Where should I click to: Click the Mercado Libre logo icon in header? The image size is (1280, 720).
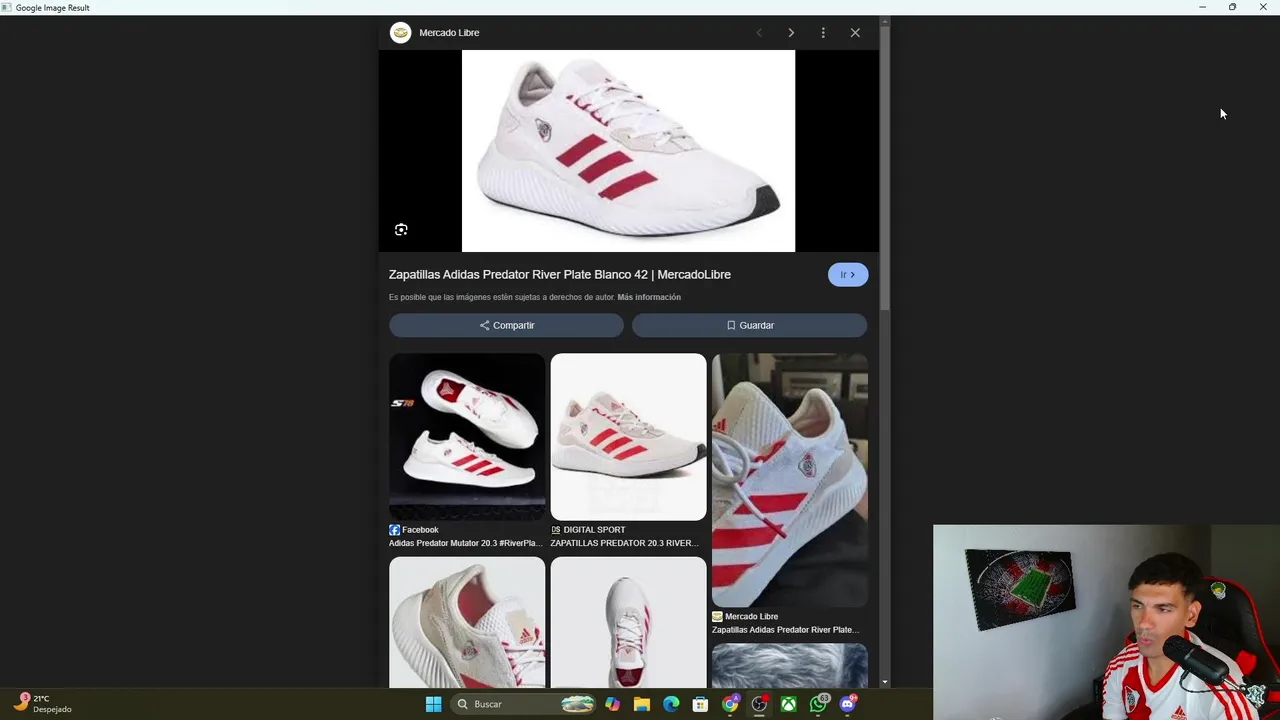(400, 33)
